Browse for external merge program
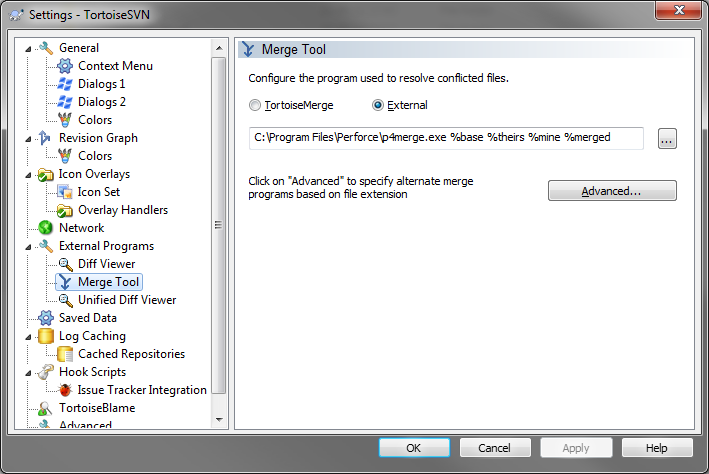709x474 pixels. (667, 139)
